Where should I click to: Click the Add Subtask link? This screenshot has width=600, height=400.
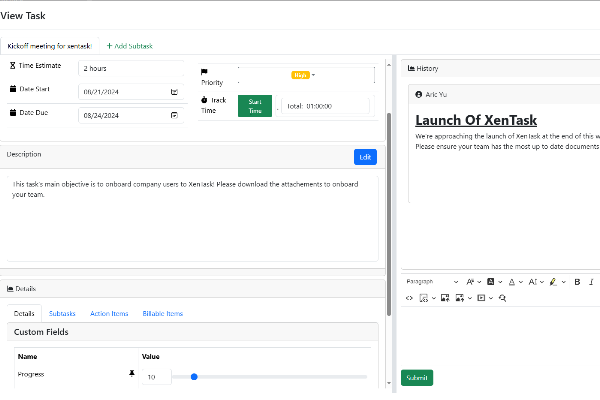130,46
